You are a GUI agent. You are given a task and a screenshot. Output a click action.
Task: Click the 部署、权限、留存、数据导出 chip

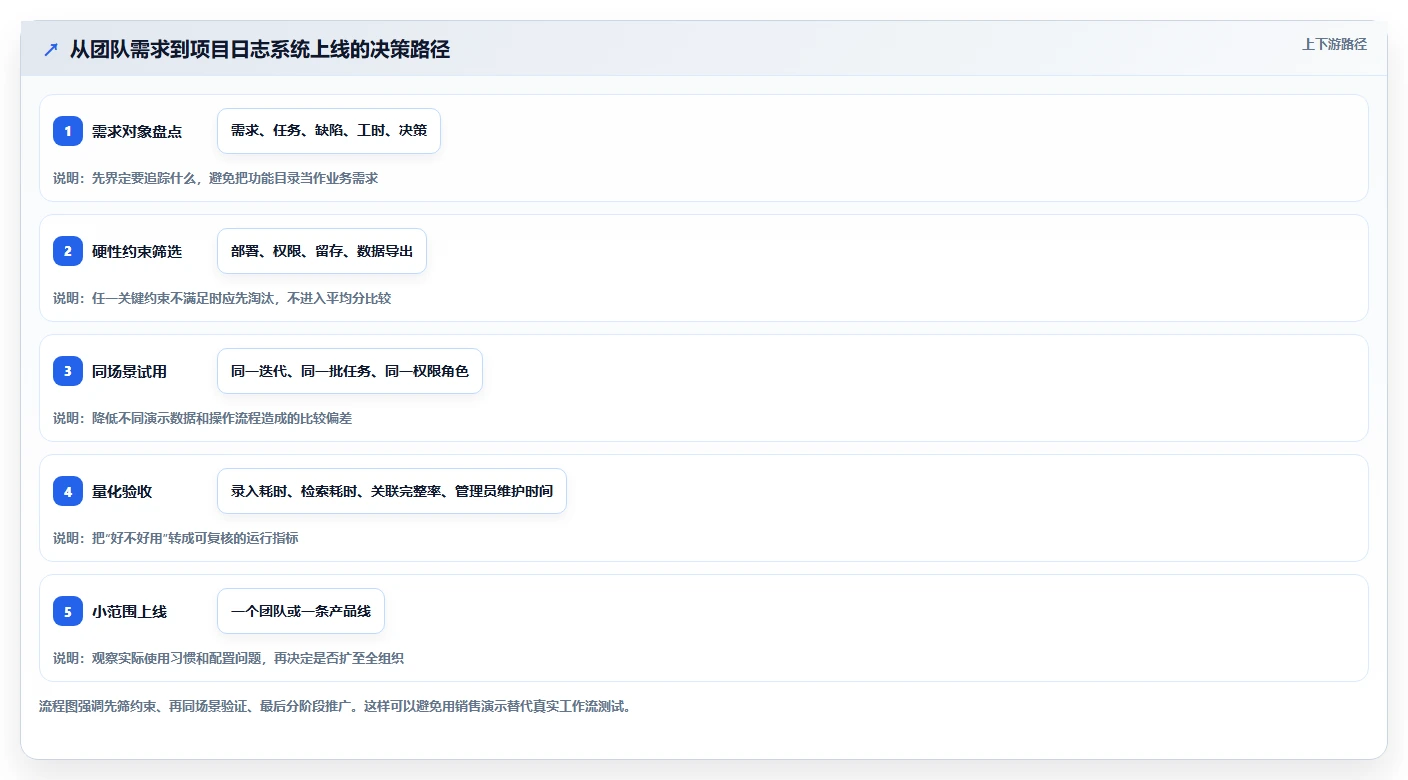pos(322,251)
